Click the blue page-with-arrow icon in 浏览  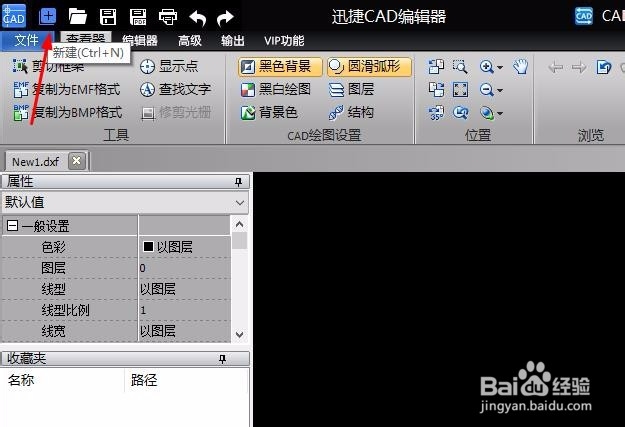603,67
